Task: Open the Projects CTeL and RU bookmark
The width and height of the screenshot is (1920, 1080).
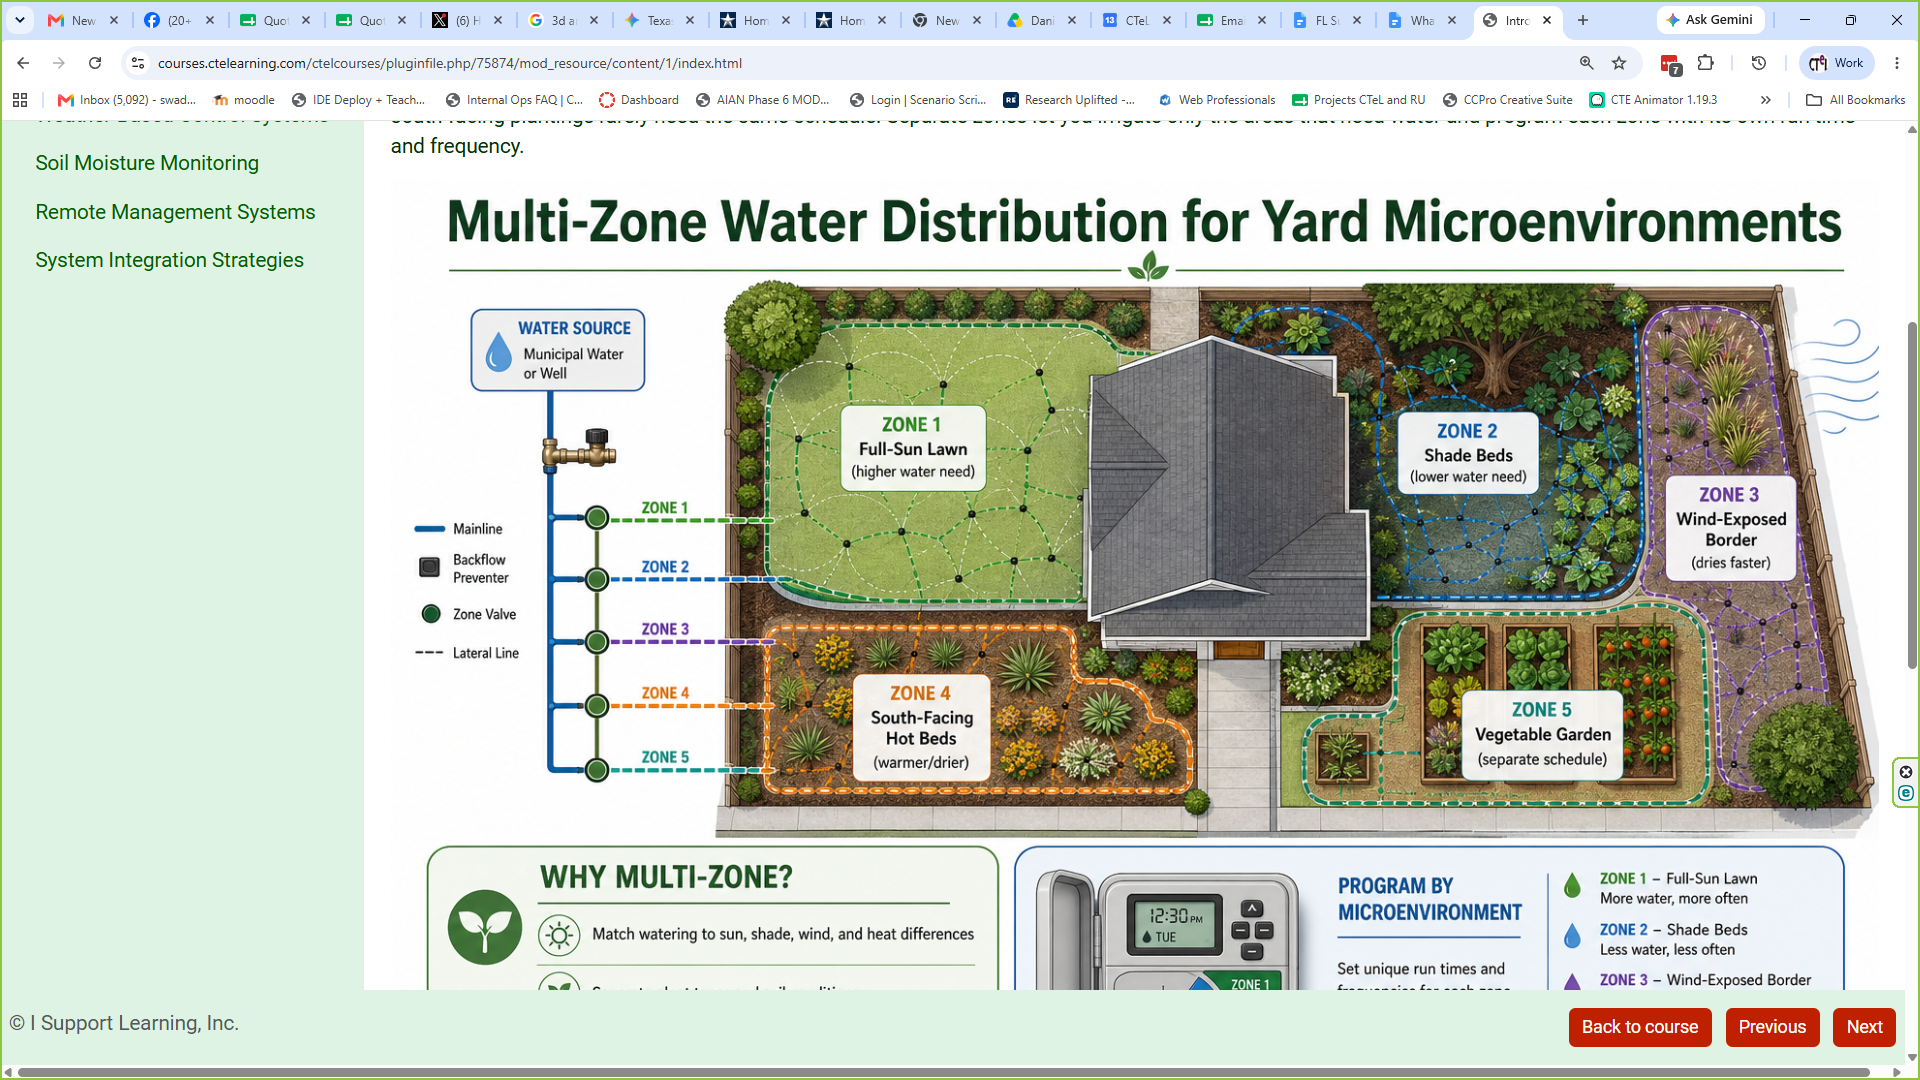Action: pos(1359,100)
